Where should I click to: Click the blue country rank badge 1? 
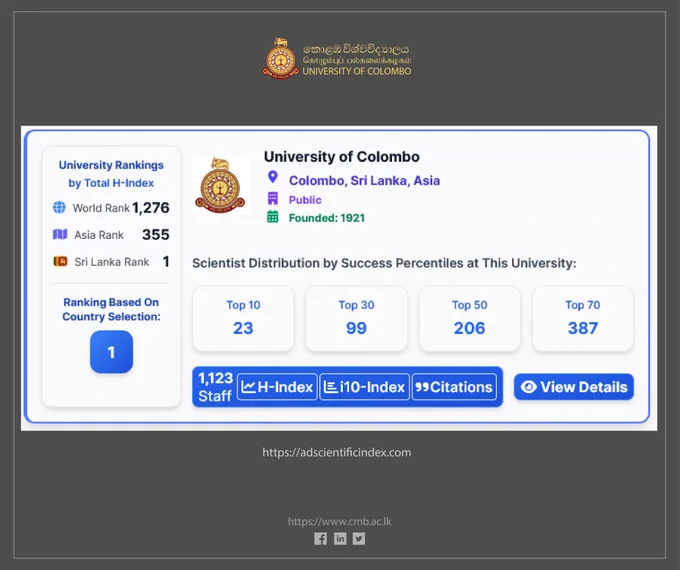111,352
